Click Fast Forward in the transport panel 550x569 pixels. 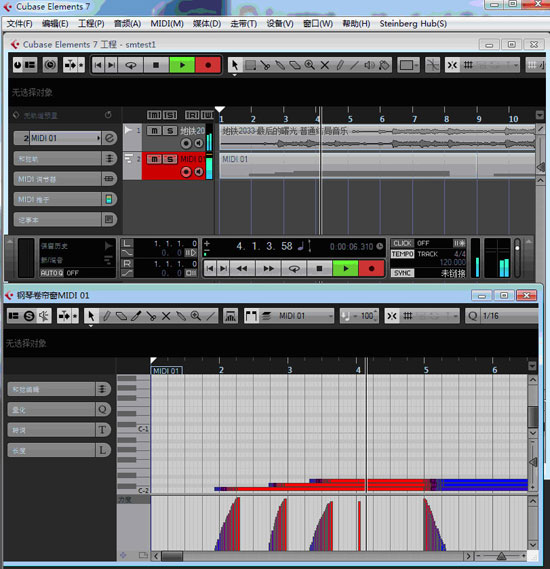tap(268, 269)
